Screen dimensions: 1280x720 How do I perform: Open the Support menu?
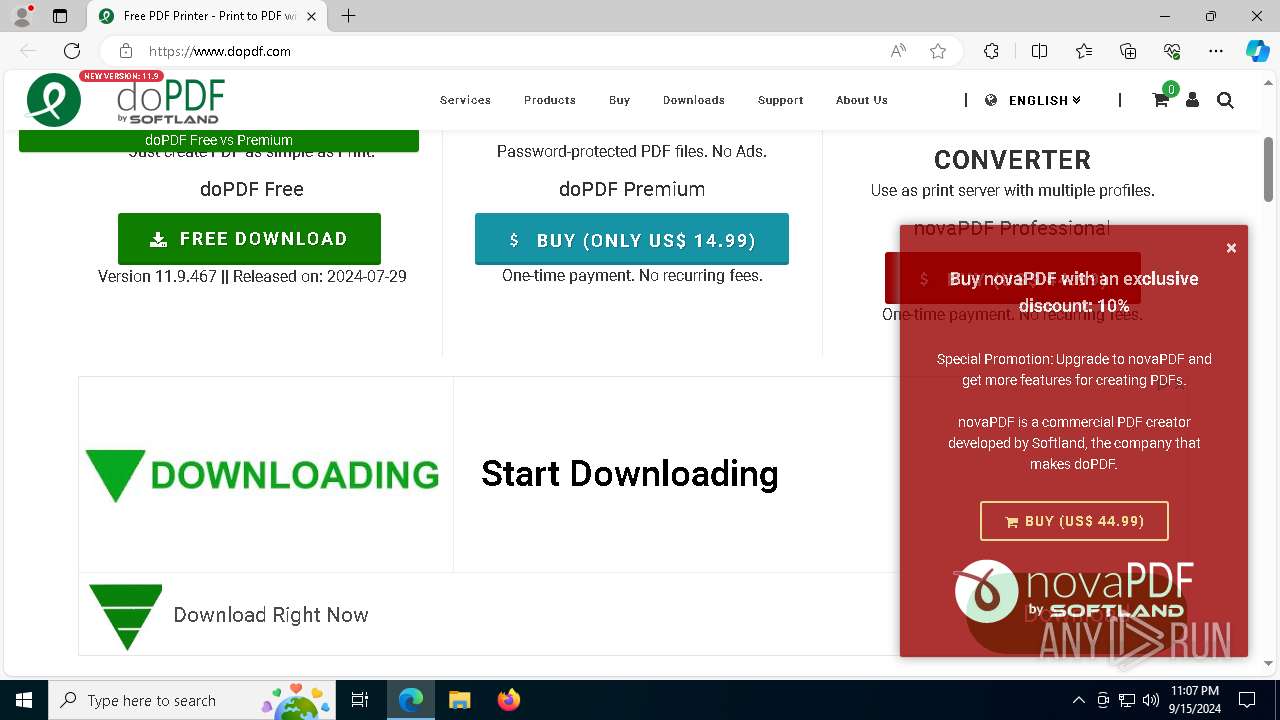coord(781,100)
